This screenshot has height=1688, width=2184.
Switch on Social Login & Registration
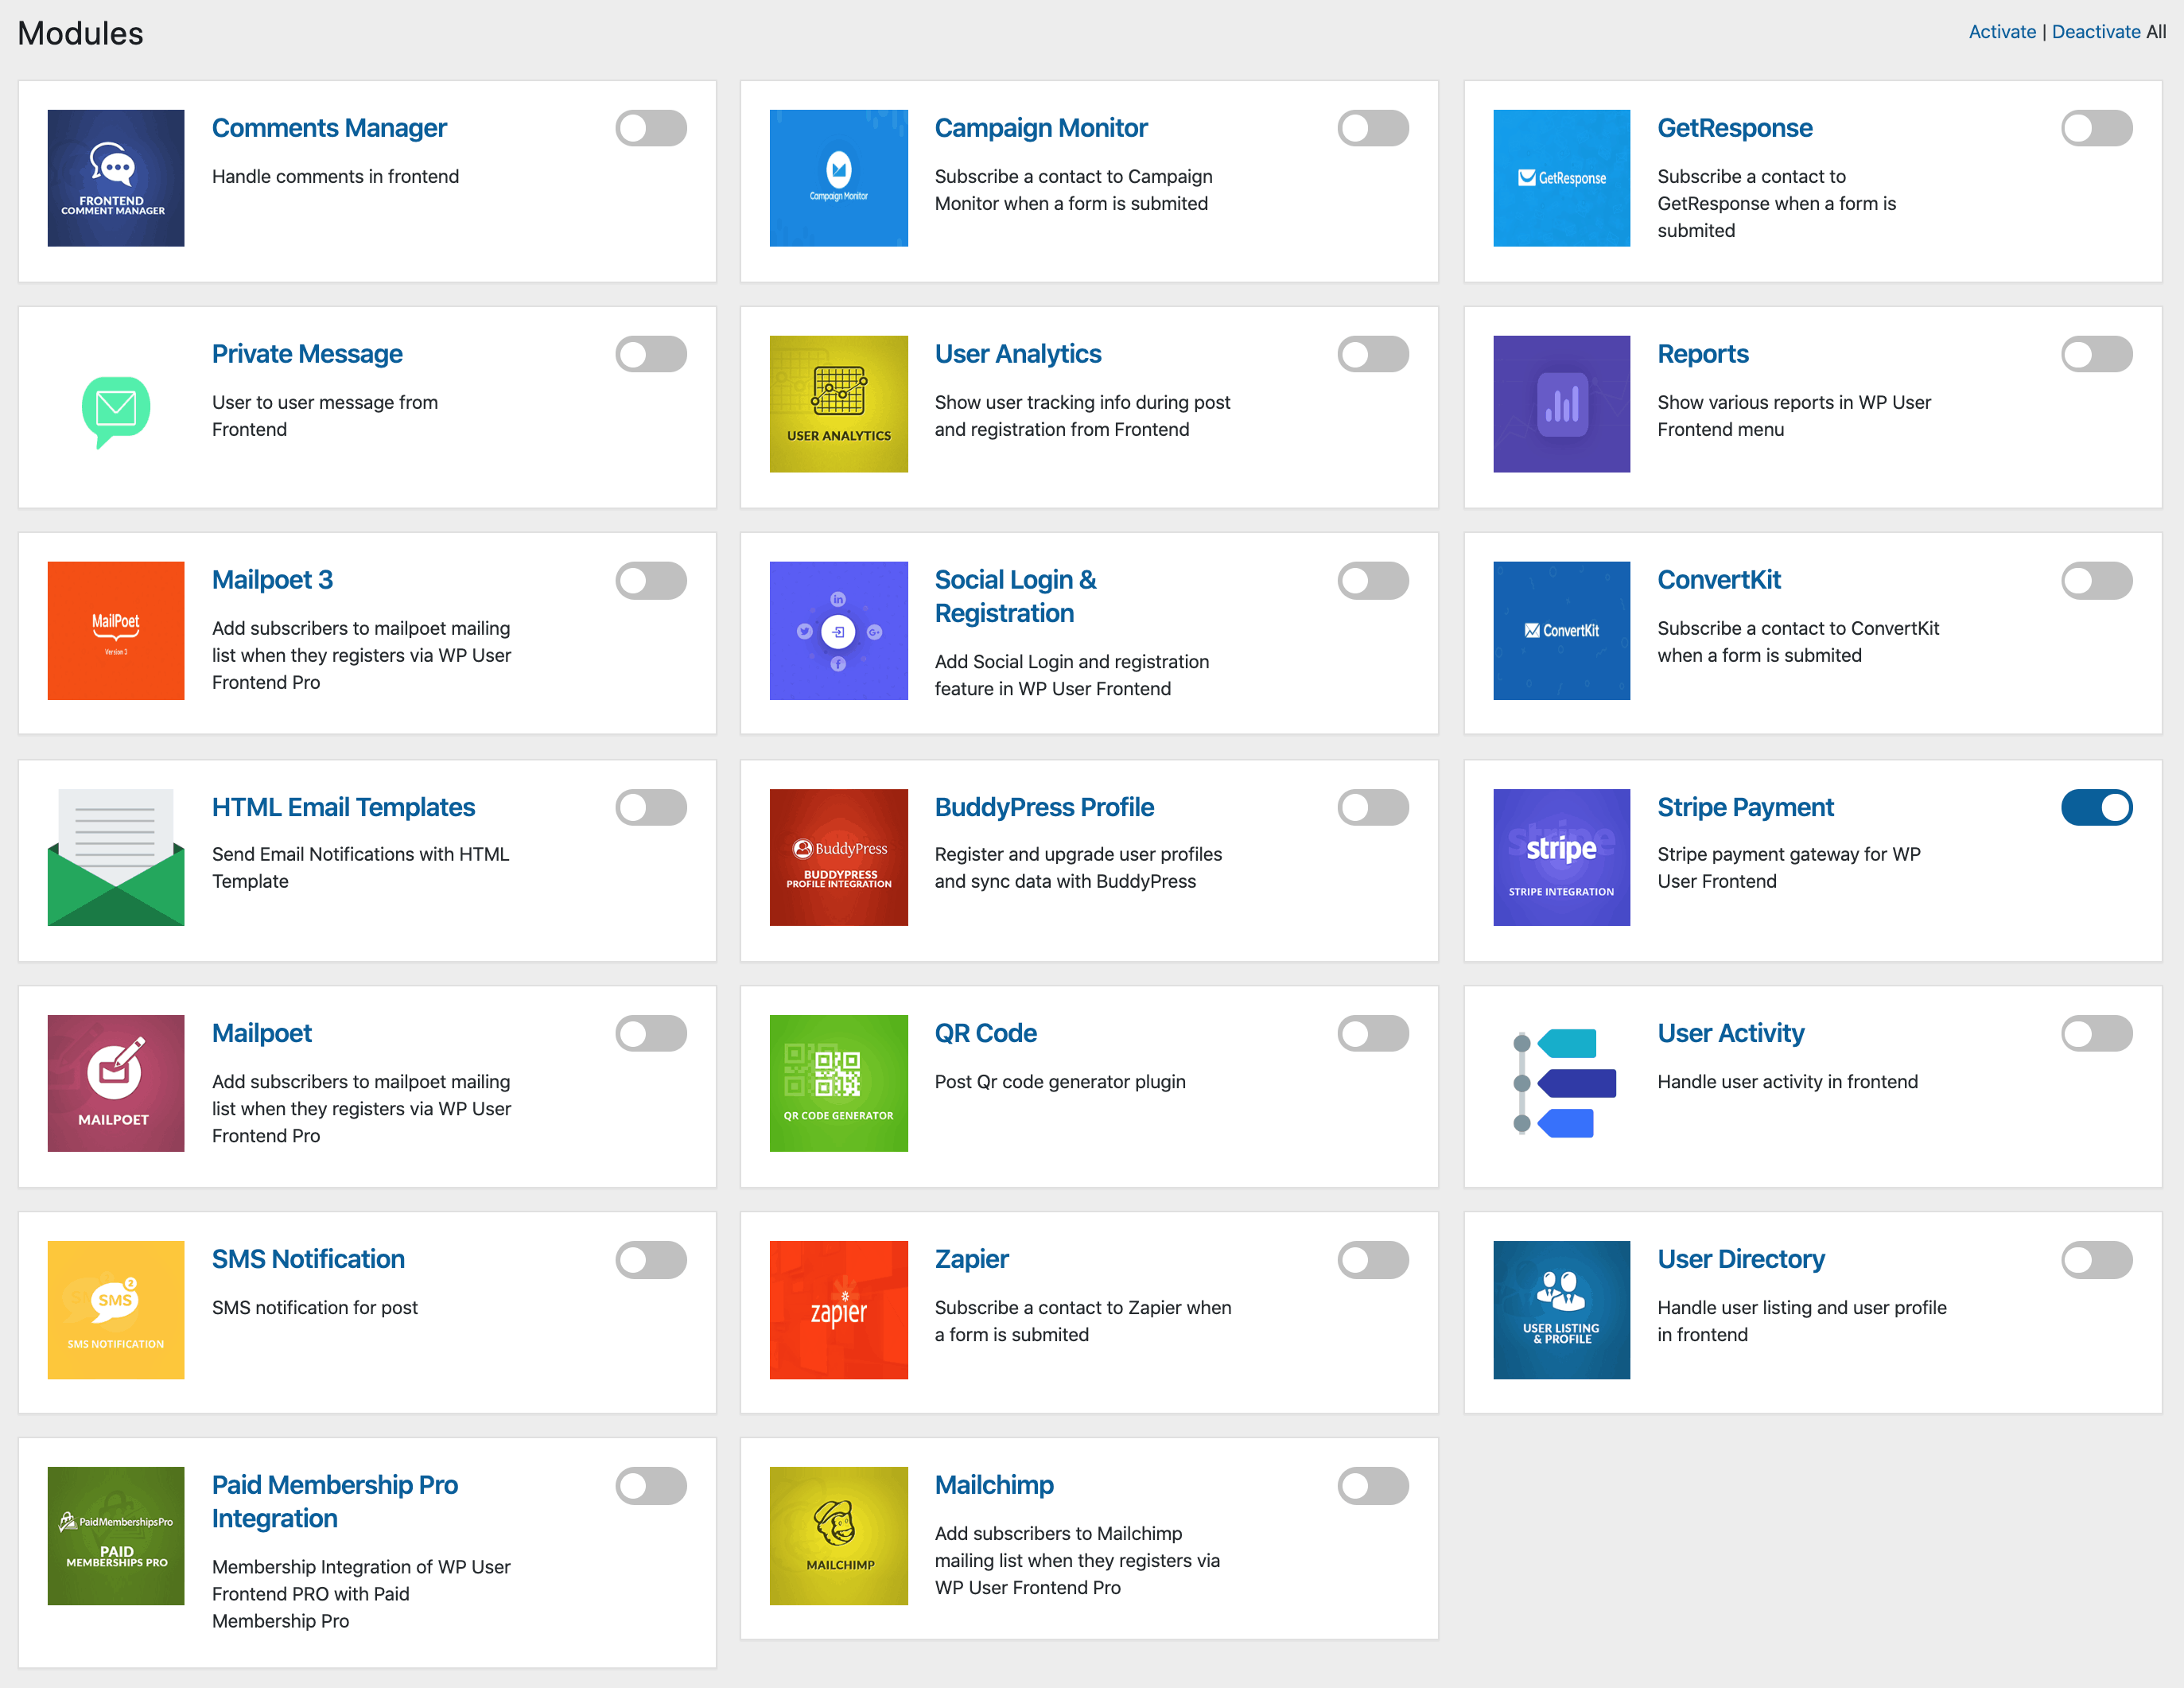pyautogui.click(x=1374, y=581)
